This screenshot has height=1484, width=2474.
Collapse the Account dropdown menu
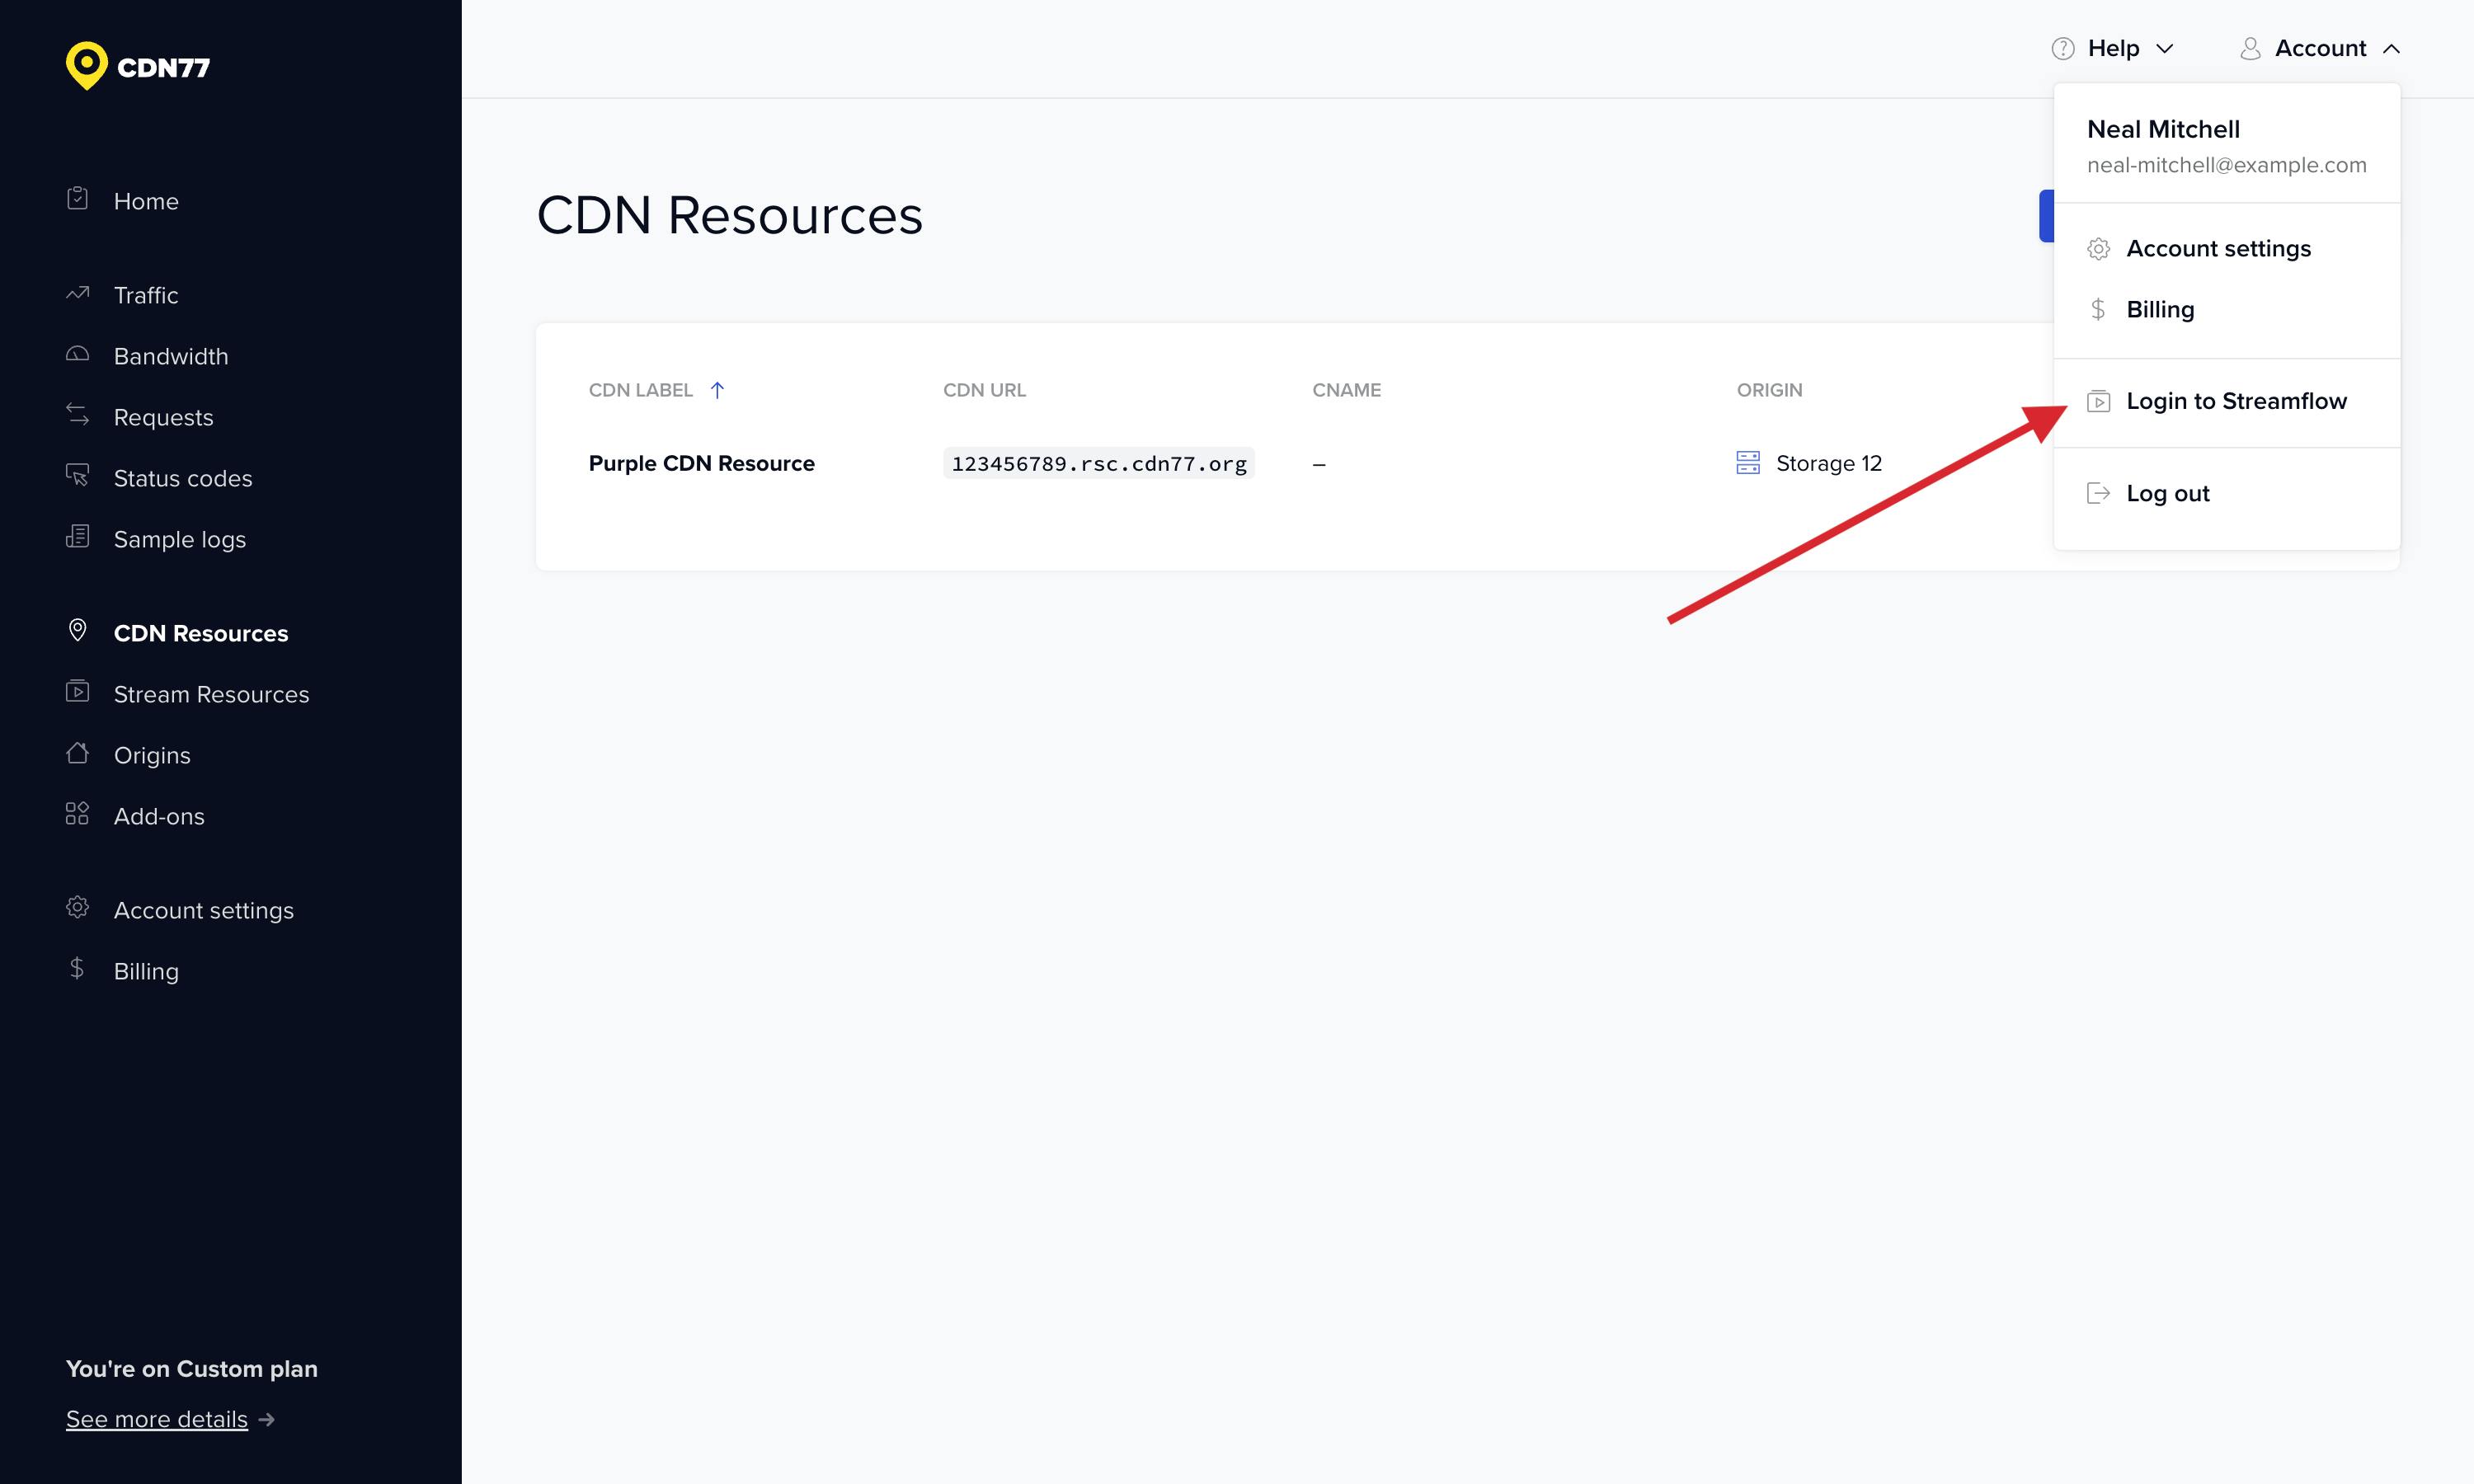tap(2320, 48)
